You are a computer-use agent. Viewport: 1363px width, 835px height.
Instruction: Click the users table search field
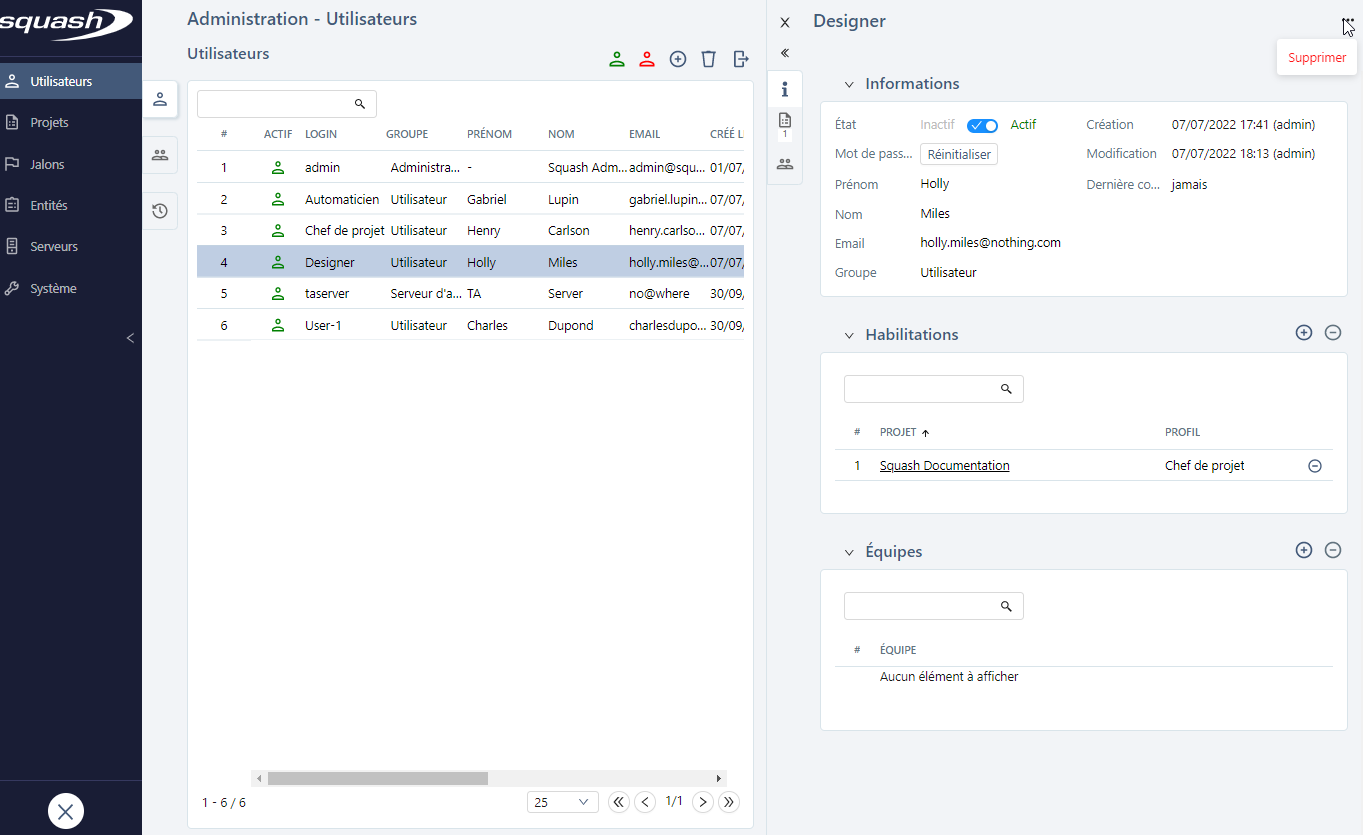click(x=287, y=104)
